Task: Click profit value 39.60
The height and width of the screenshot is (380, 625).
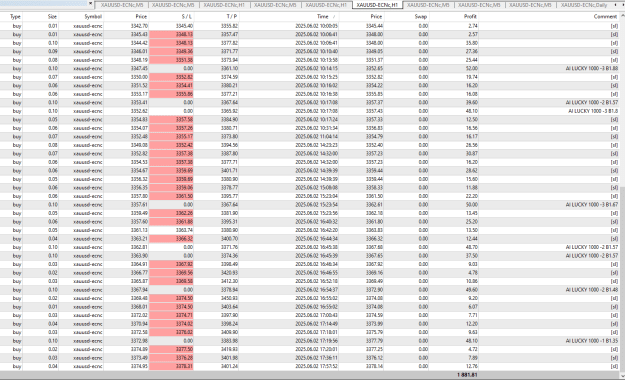Action: click(x=472, y=103)
